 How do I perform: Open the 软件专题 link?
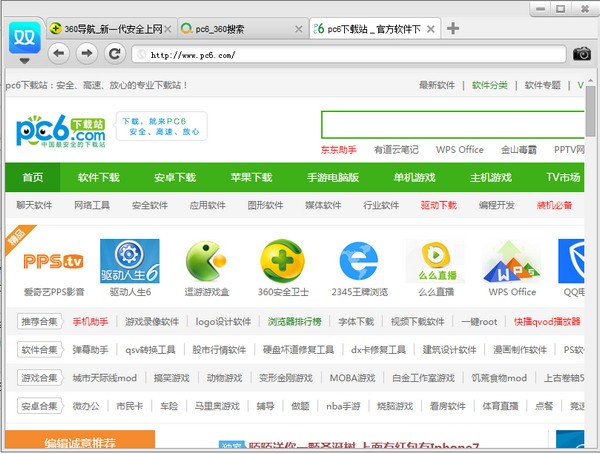(x=542, y=85)
